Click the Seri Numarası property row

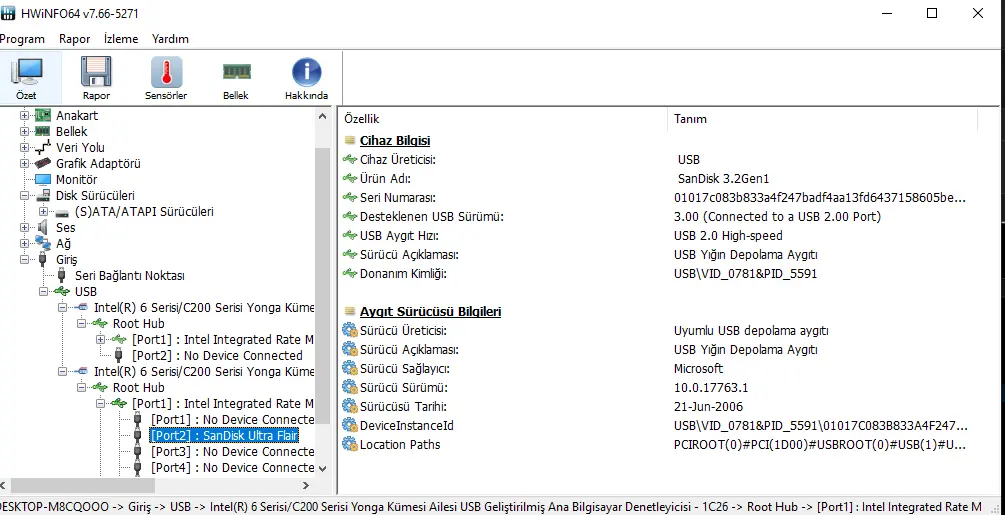pos(660,198)
